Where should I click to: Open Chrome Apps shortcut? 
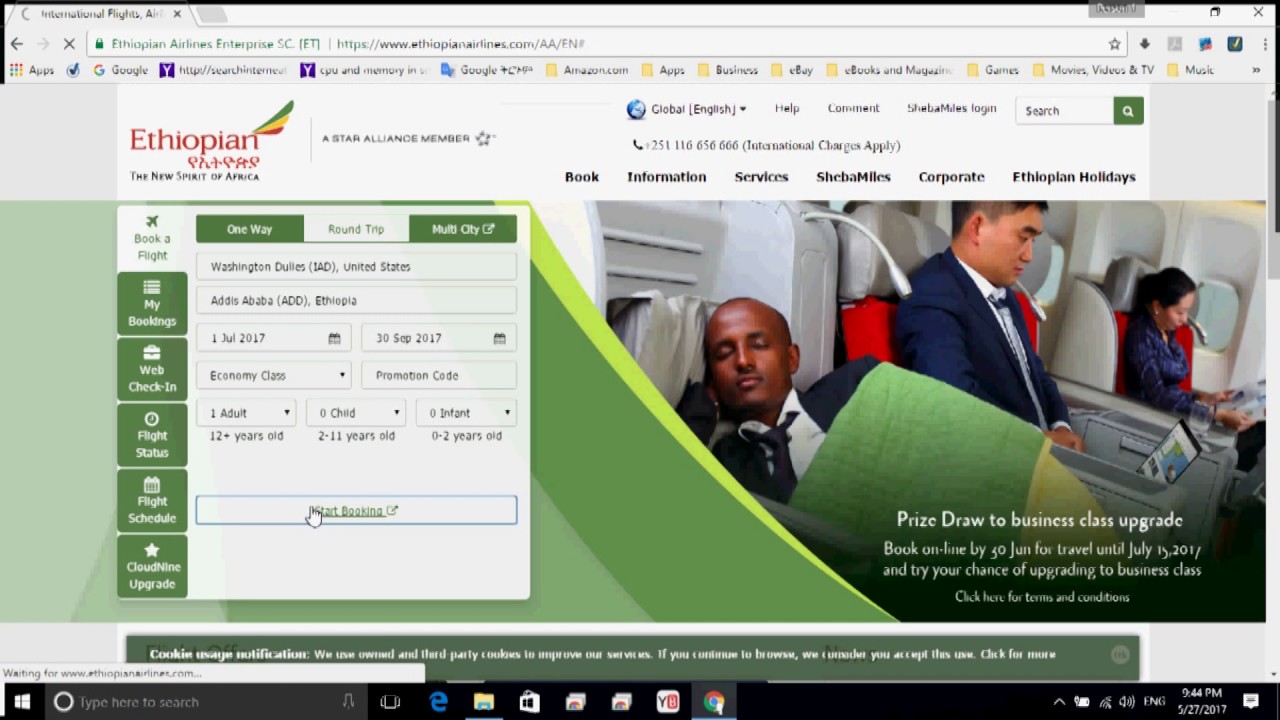click(32, 70)
